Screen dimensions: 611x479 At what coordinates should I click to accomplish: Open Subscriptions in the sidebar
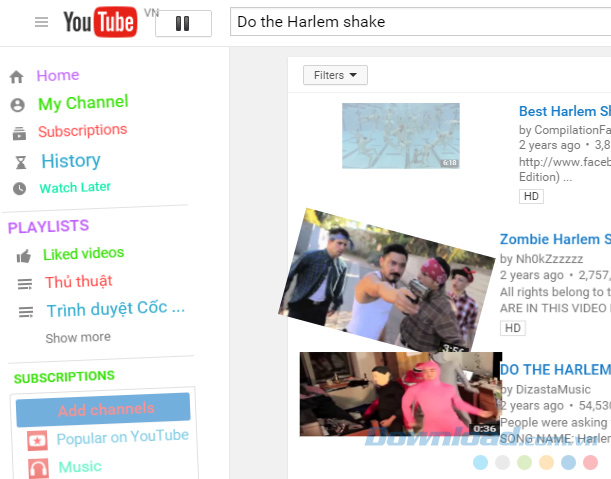point(82,131)
